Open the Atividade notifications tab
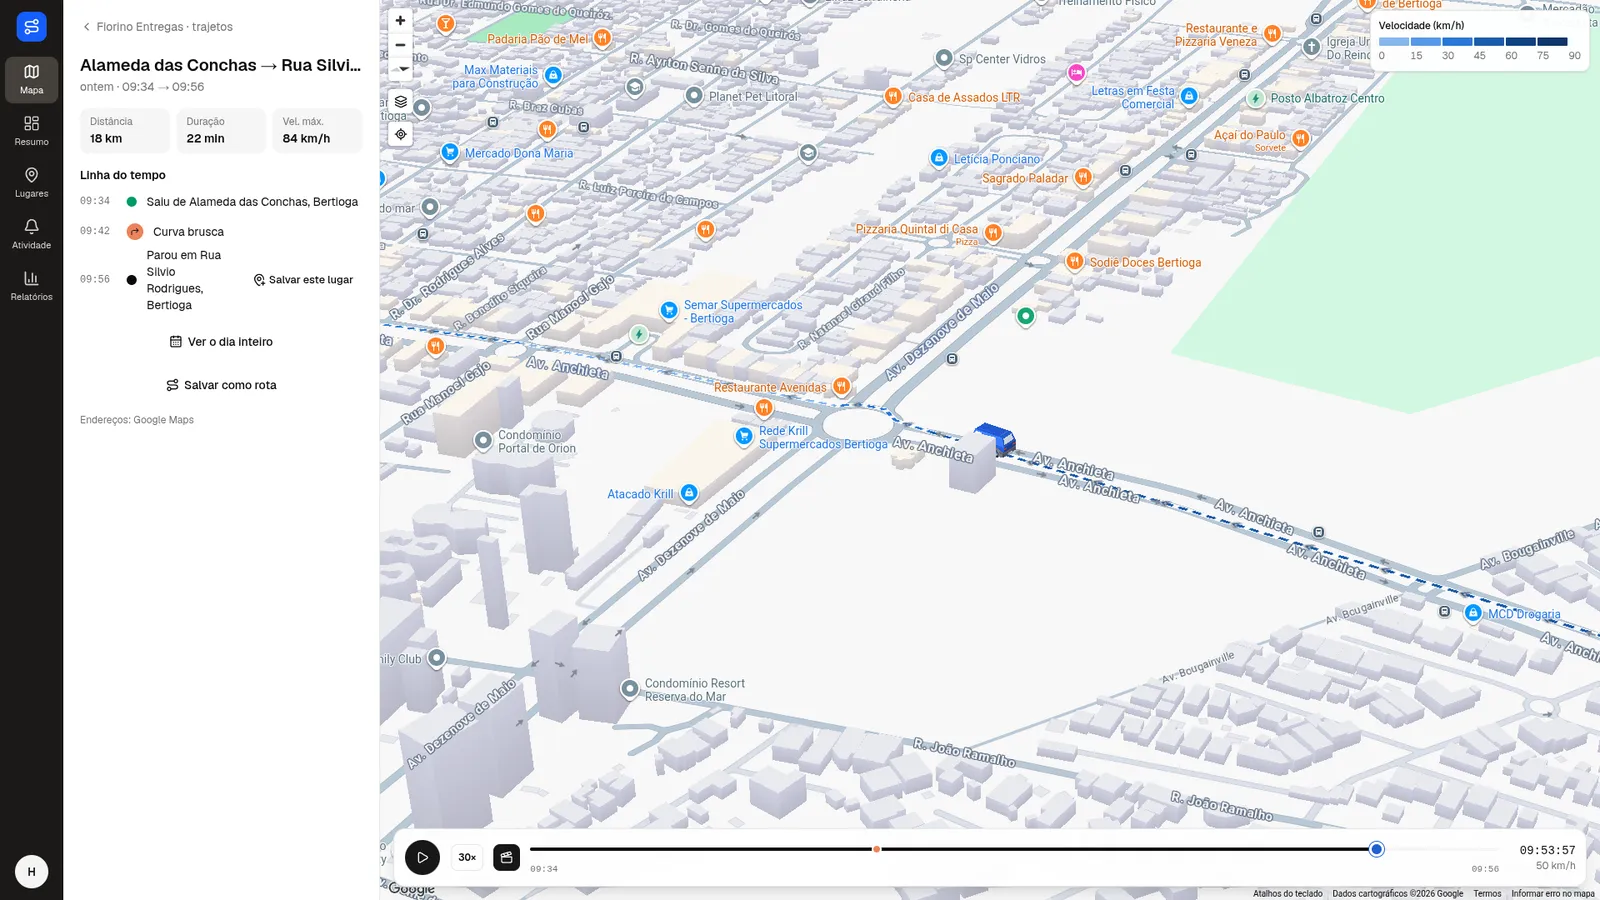 (31, 234)
